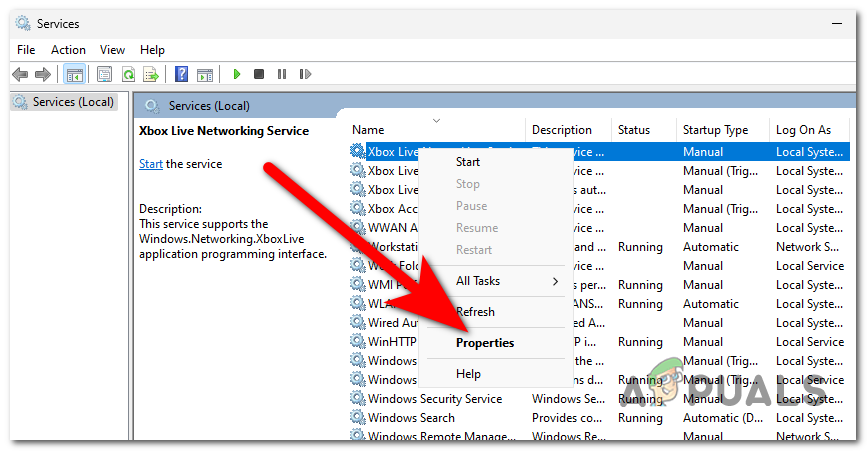The width and height of the screenshot is (867, 451).
Task: Select the Windows Search service row
Action: [x=599, y=417]
